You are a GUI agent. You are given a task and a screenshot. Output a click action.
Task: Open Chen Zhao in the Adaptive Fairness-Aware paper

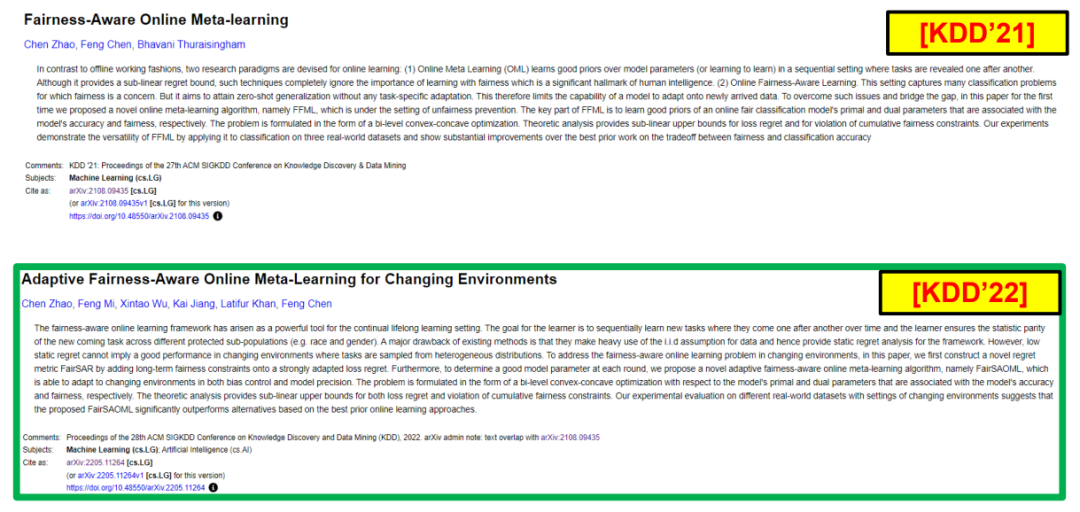coord(47,304)
